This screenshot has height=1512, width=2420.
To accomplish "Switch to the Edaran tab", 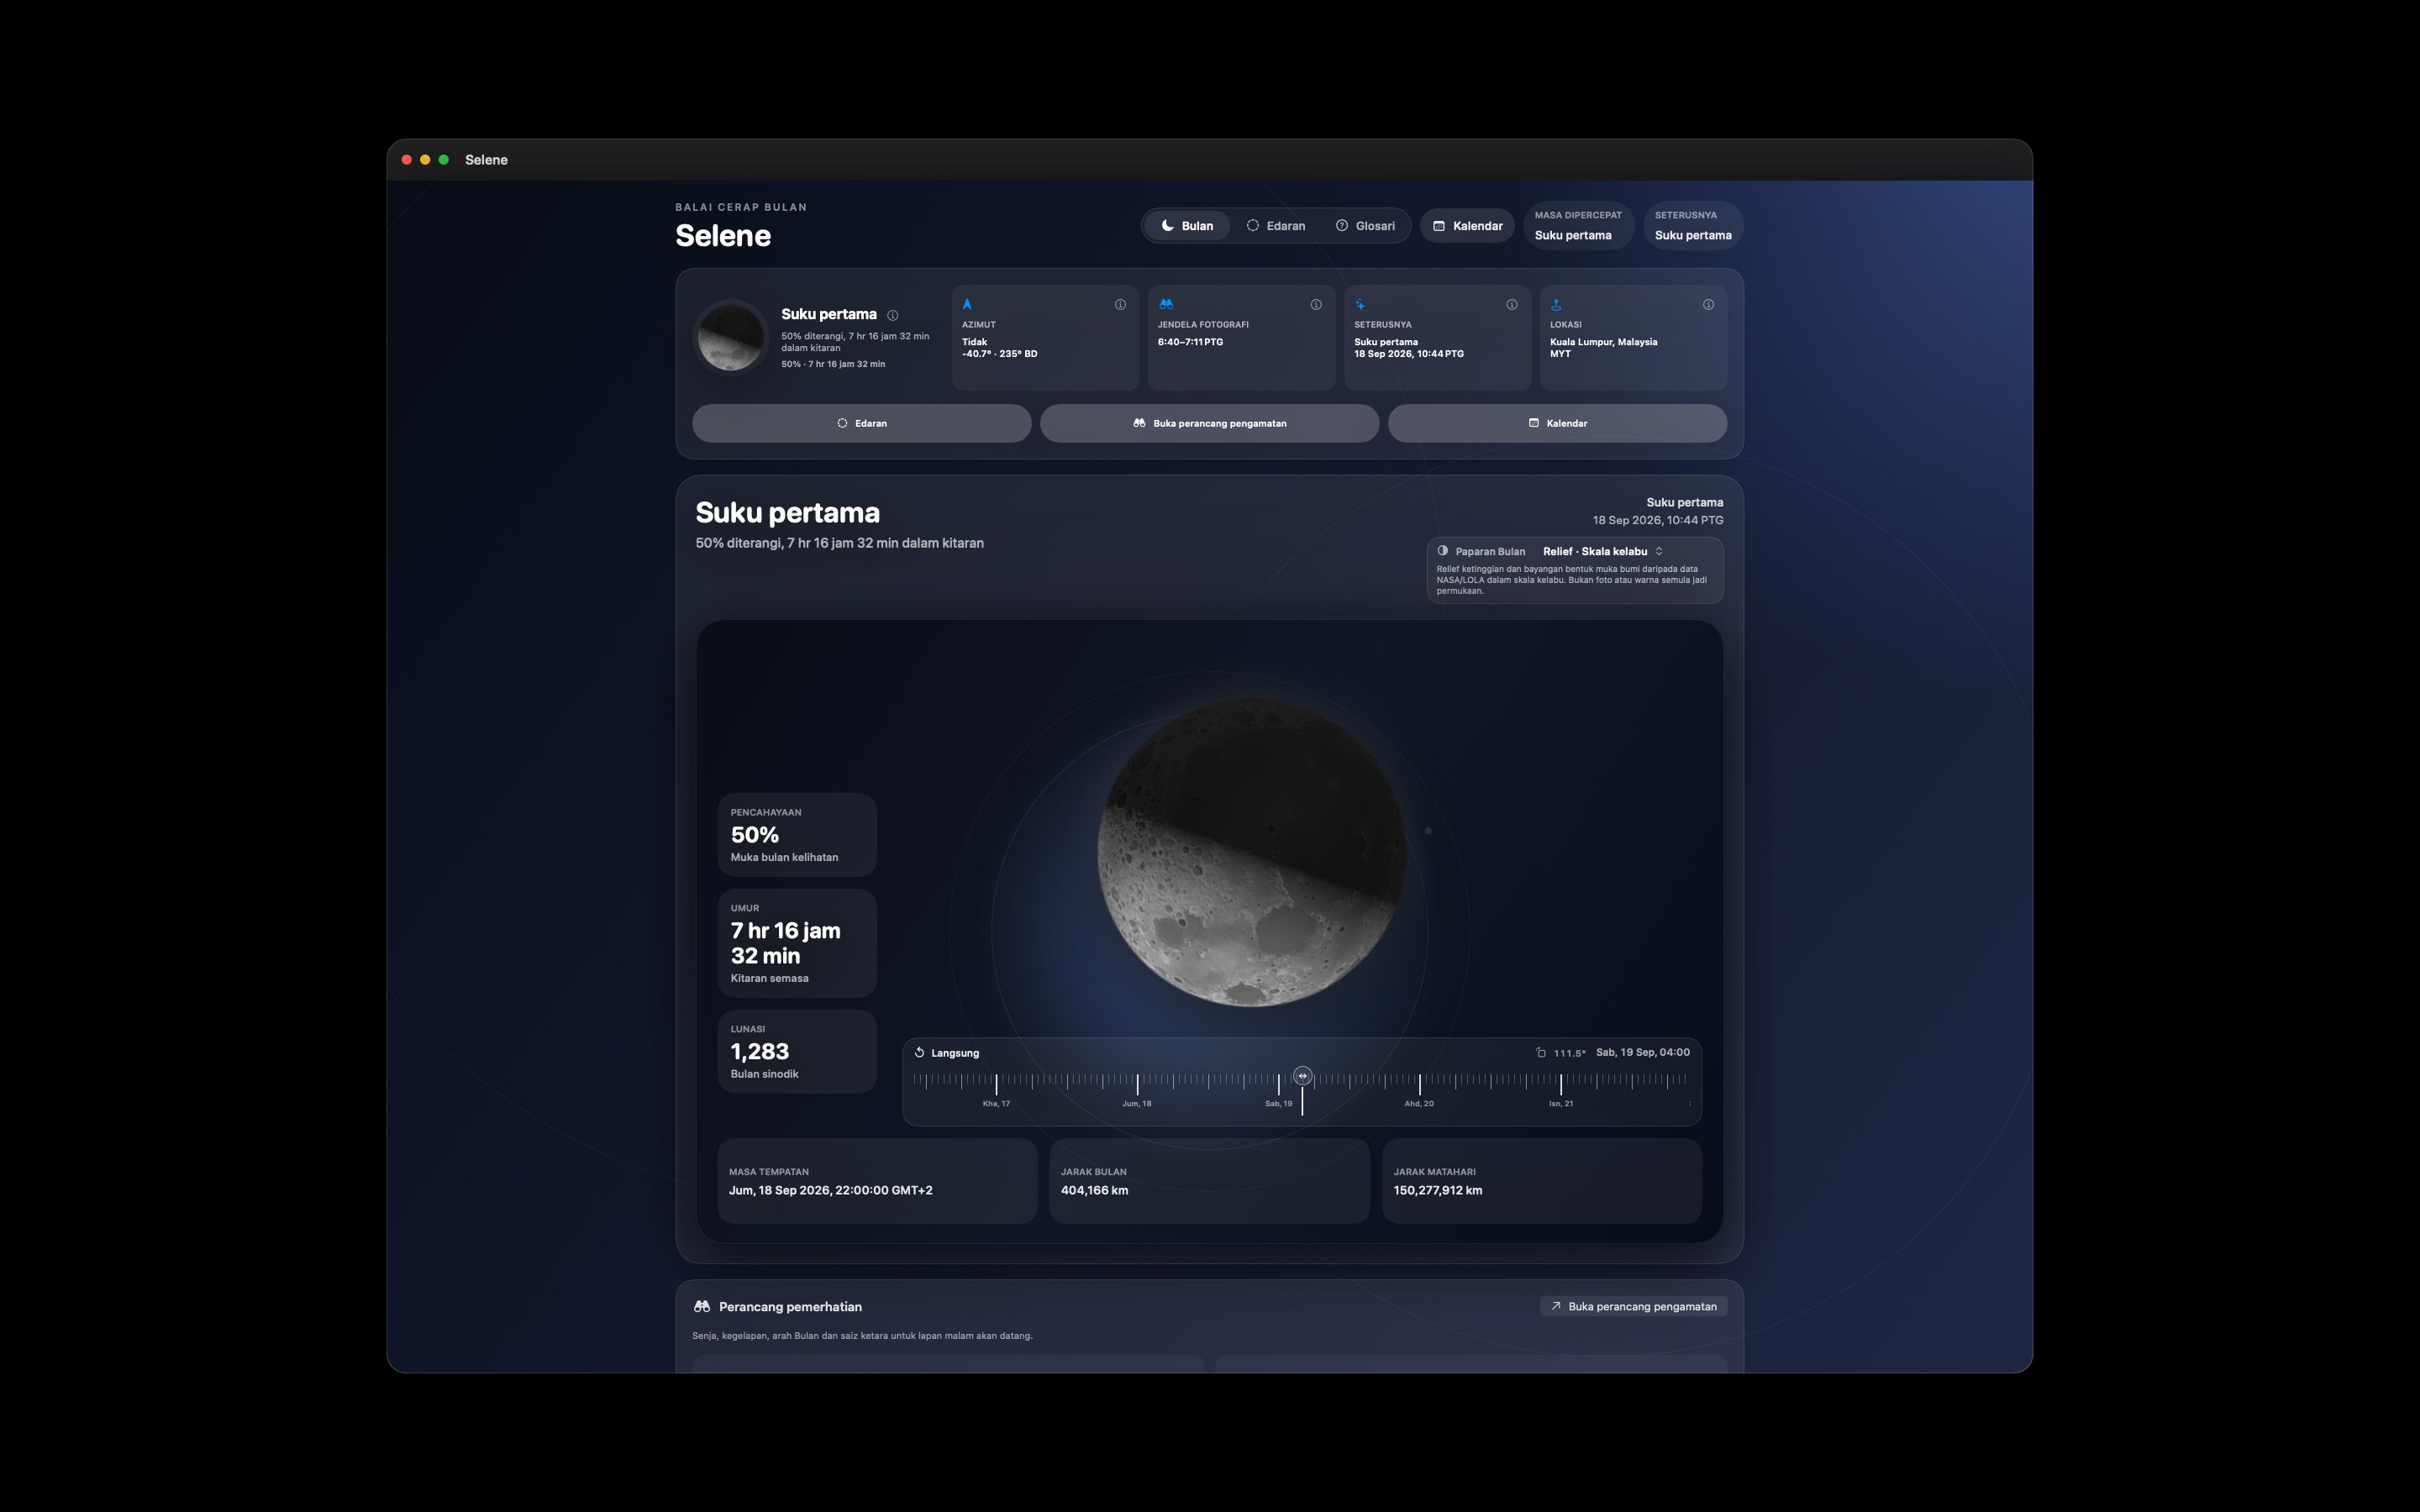I will click(x=1276, y=226).
